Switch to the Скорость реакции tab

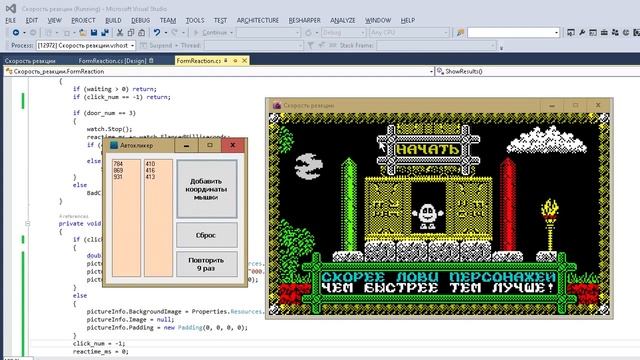[x=30, y=61]
